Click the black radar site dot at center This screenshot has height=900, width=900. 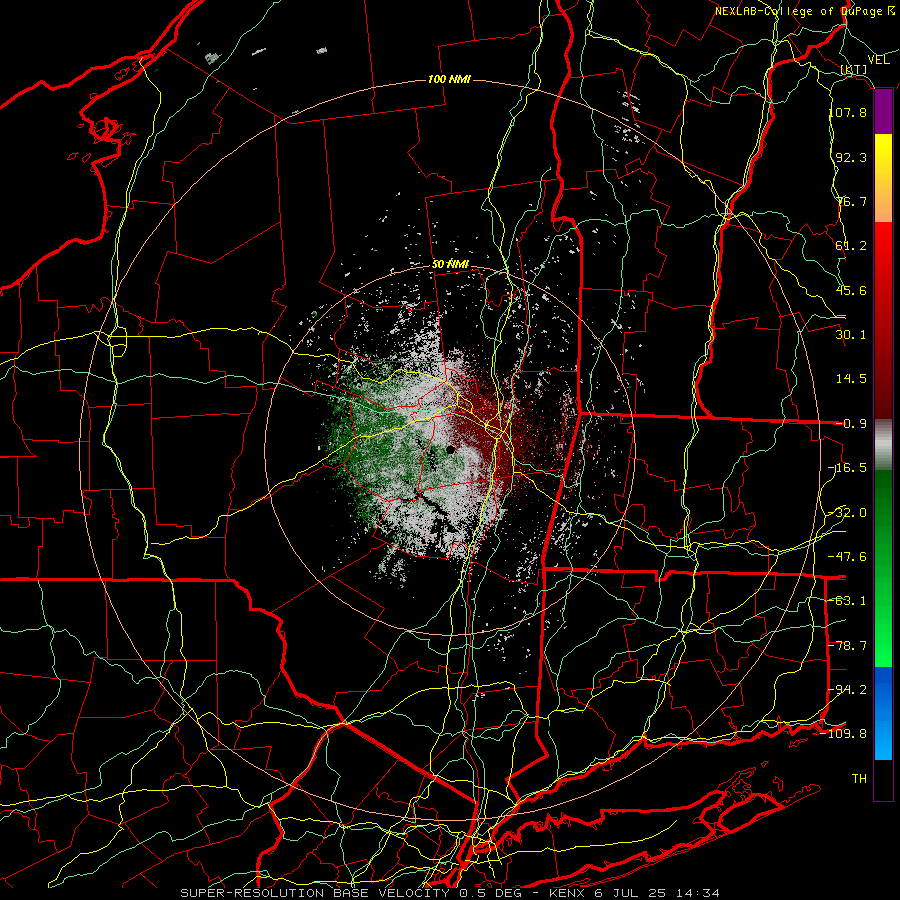(451, 450)
